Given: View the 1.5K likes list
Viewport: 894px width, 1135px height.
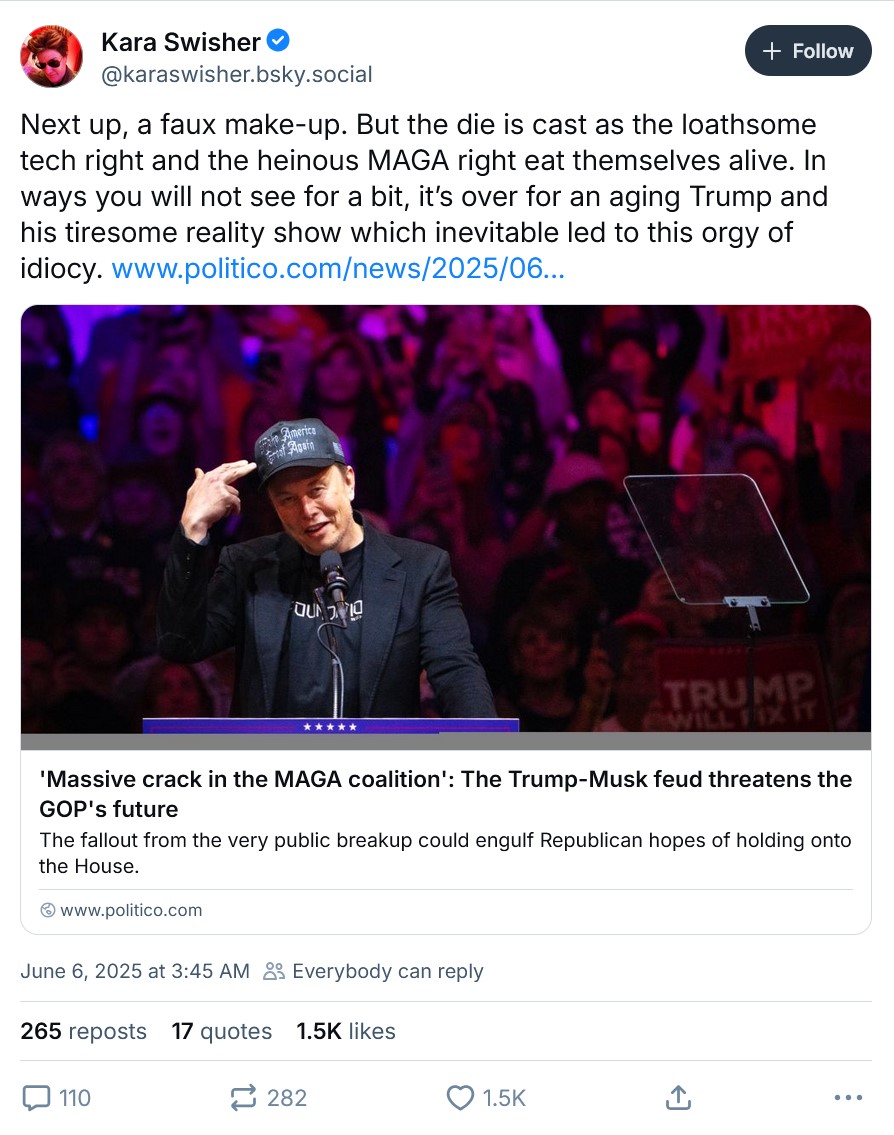Looking at the screenshot, I should (x=346, y=1031).
